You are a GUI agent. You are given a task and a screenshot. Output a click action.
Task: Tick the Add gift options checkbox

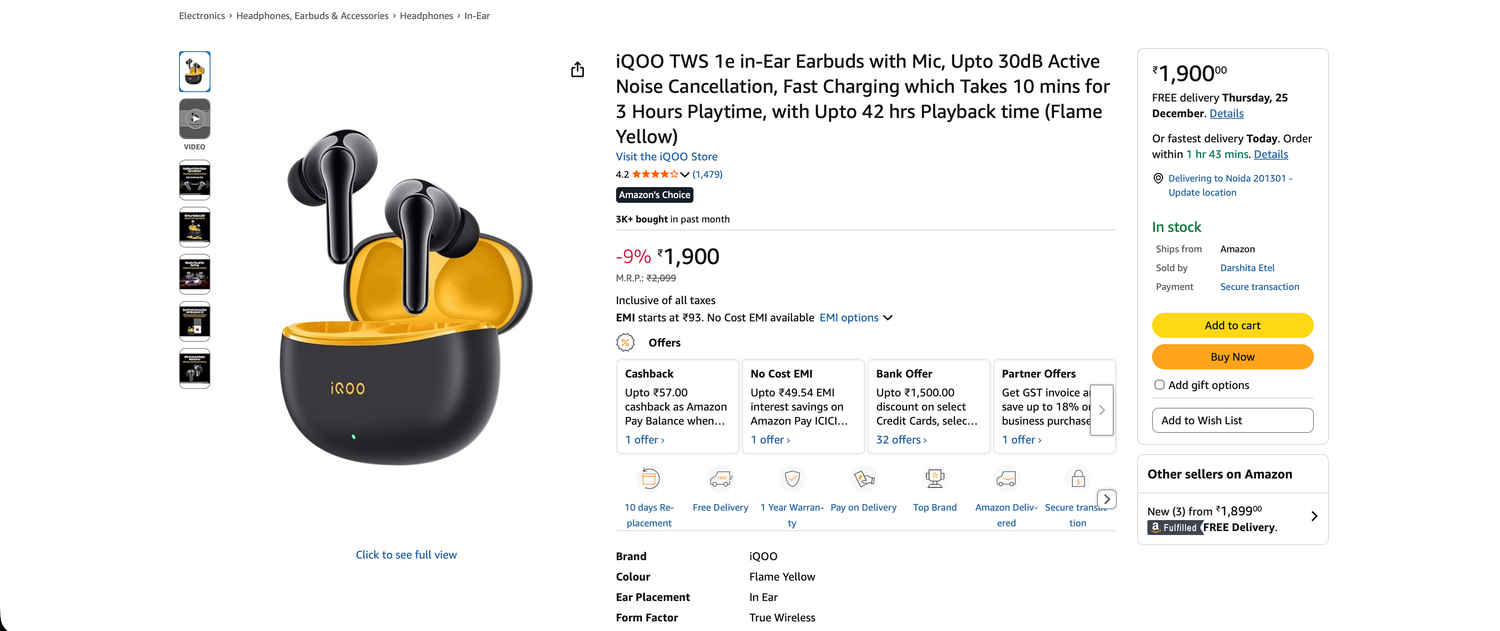pyautogui.click(x=1159, y=385)
